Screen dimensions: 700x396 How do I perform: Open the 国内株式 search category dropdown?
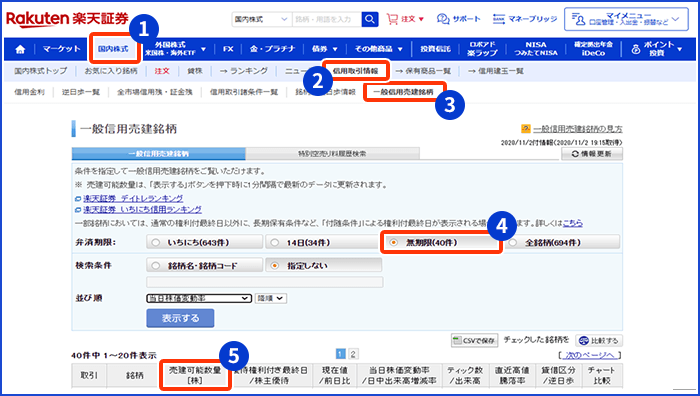262,19
